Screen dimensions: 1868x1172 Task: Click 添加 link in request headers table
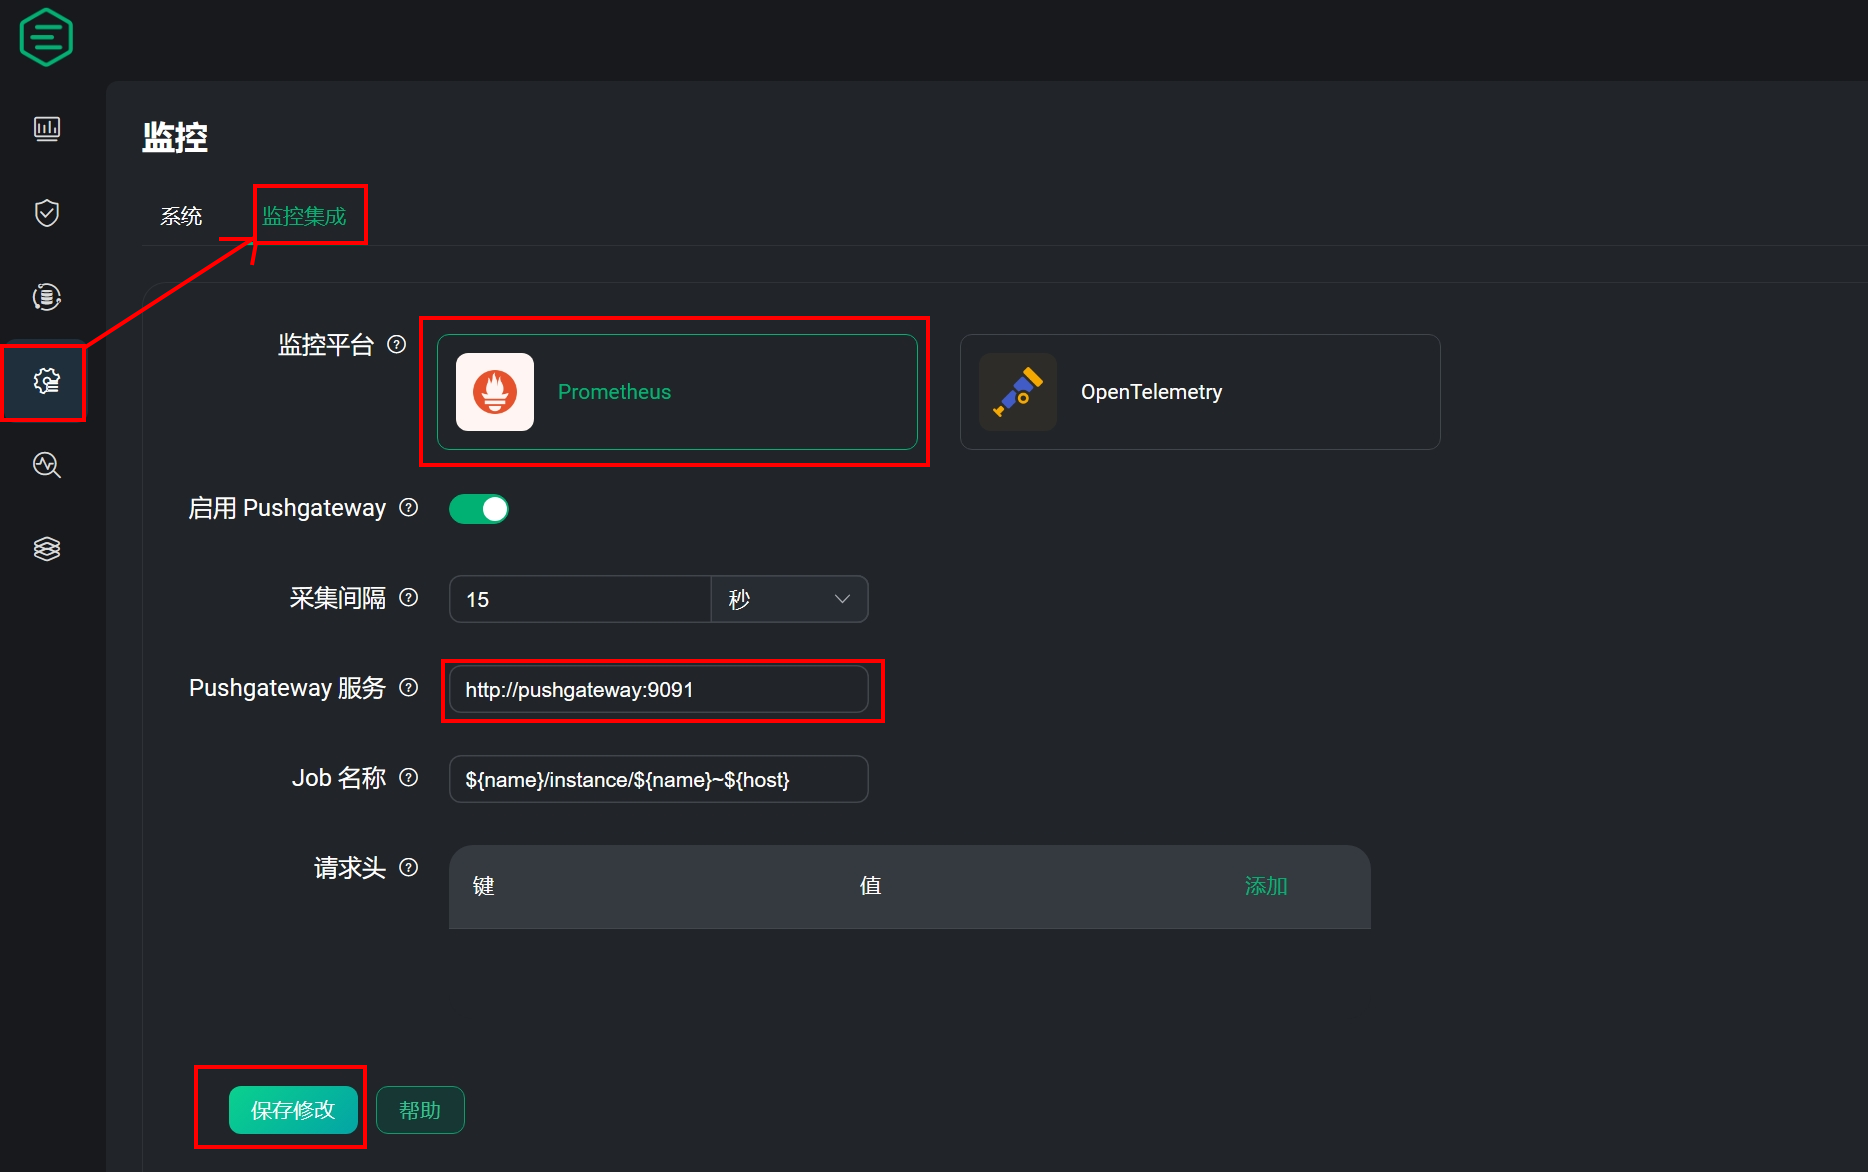pyautogui.click(x=1265, y=886)
